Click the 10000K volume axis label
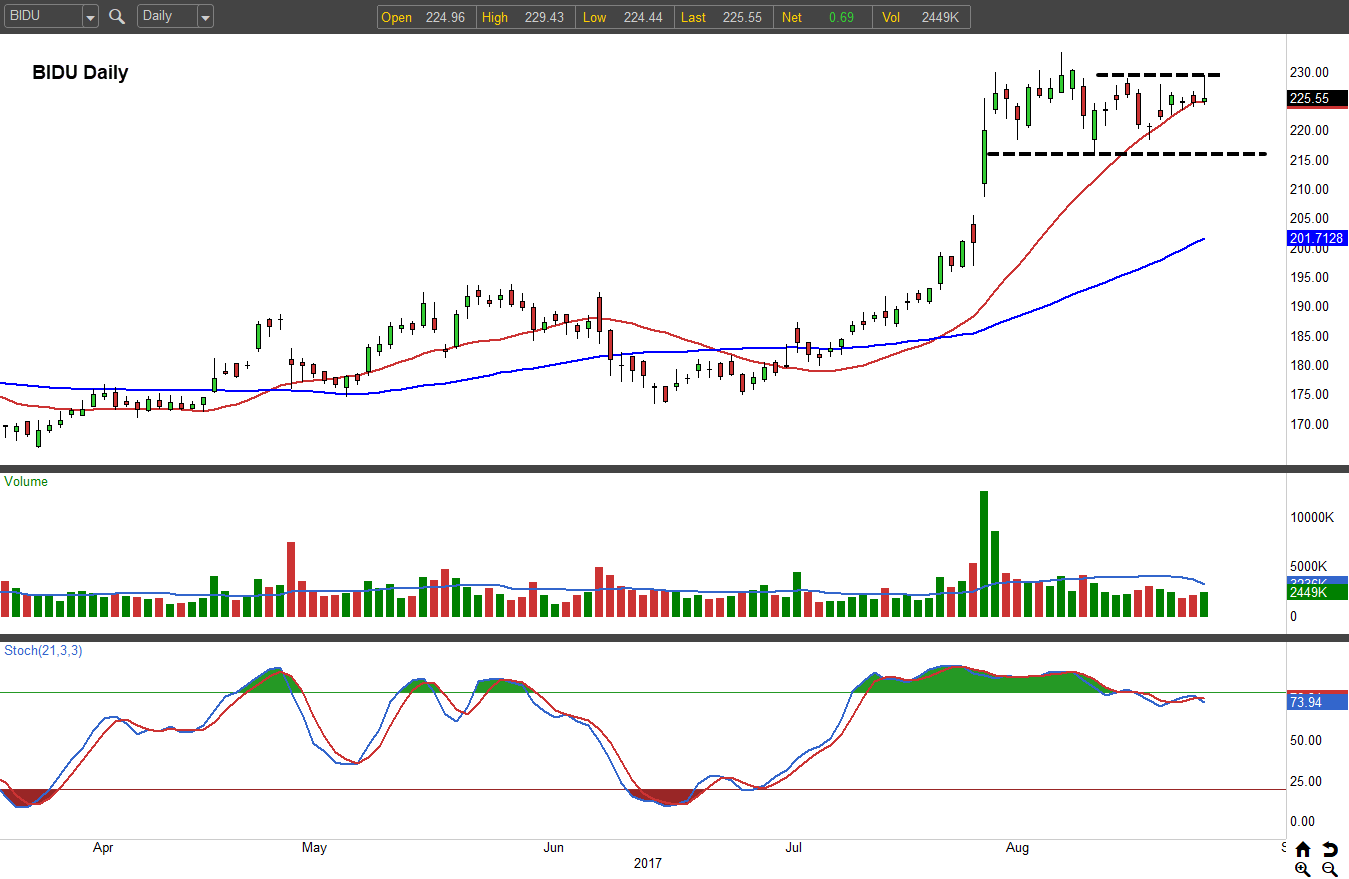 click(1311, 517)
